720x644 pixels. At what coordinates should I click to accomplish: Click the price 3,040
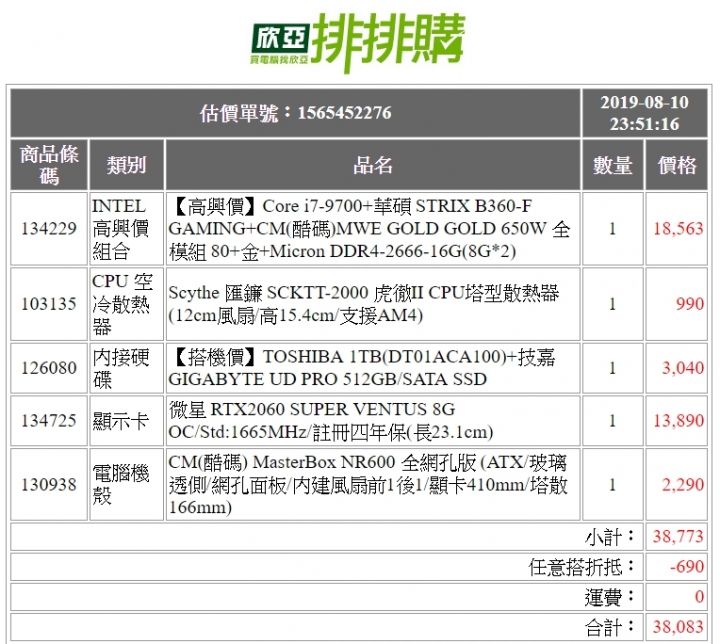[x=683, y=368]
